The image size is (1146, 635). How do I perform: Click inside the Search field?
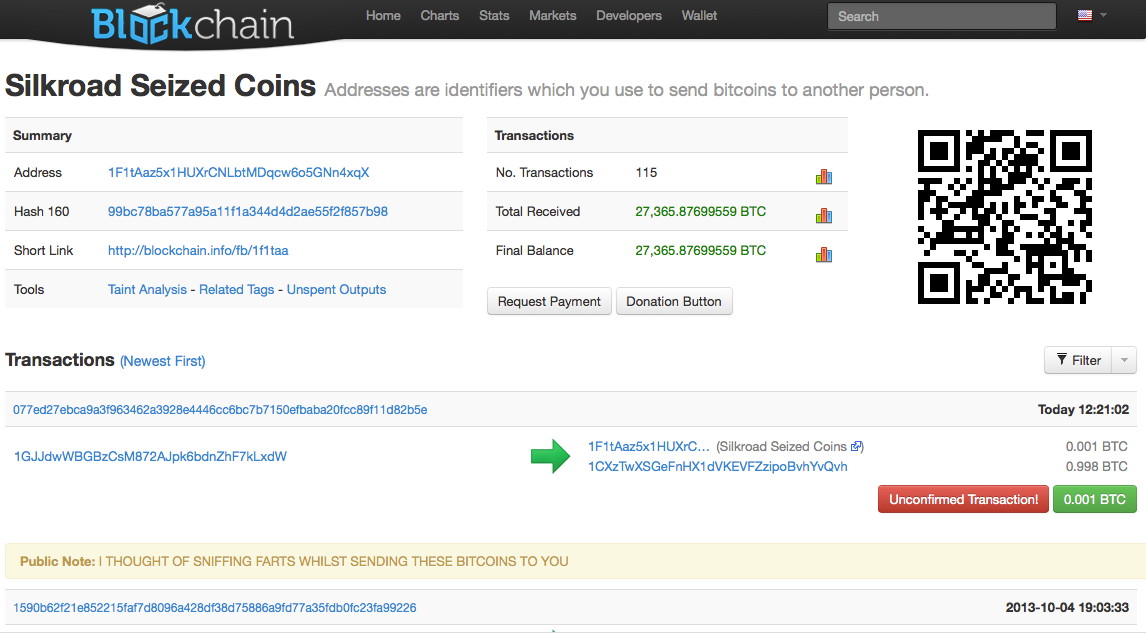(x=940, y=16)
